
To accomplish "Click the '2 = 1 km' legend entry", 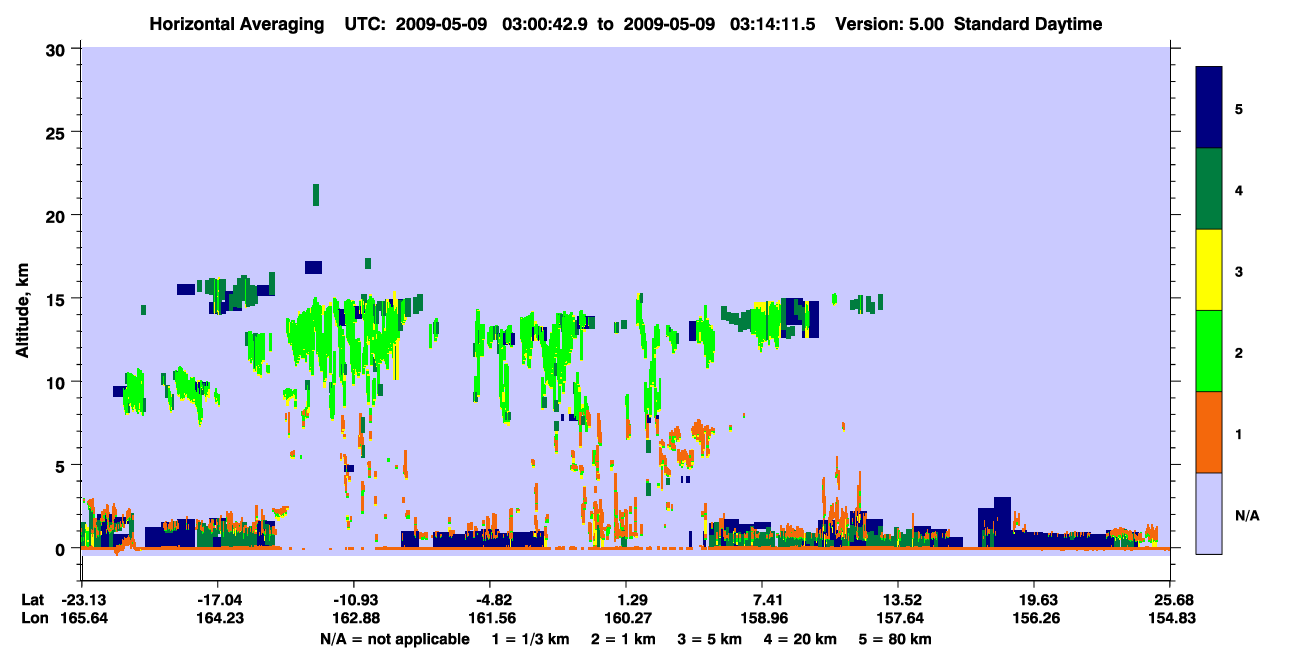I will [623, 639].
